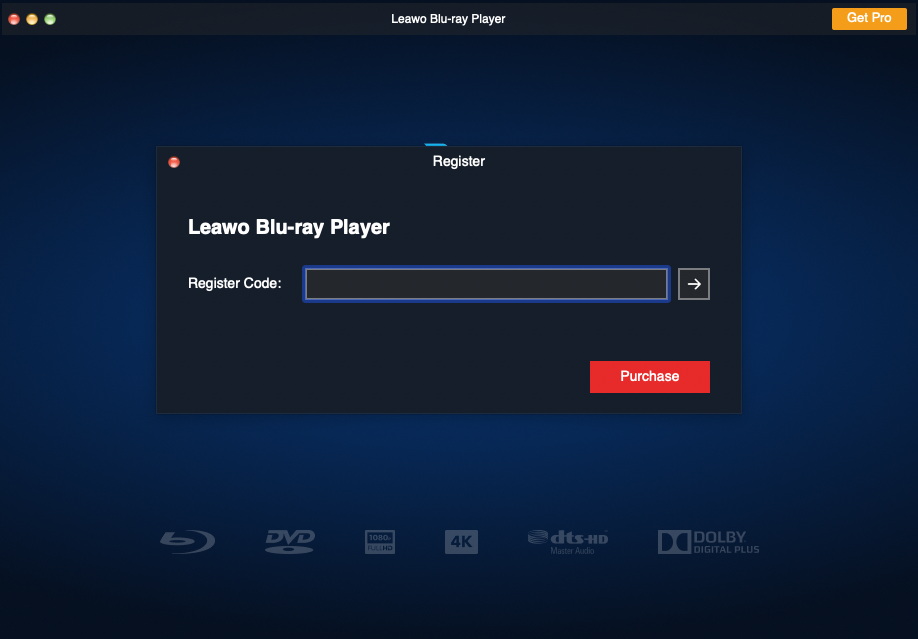Screen dimensions: 918x639
Task: Click the Blu-ray disc logo
Action: (x=187, y=542)
